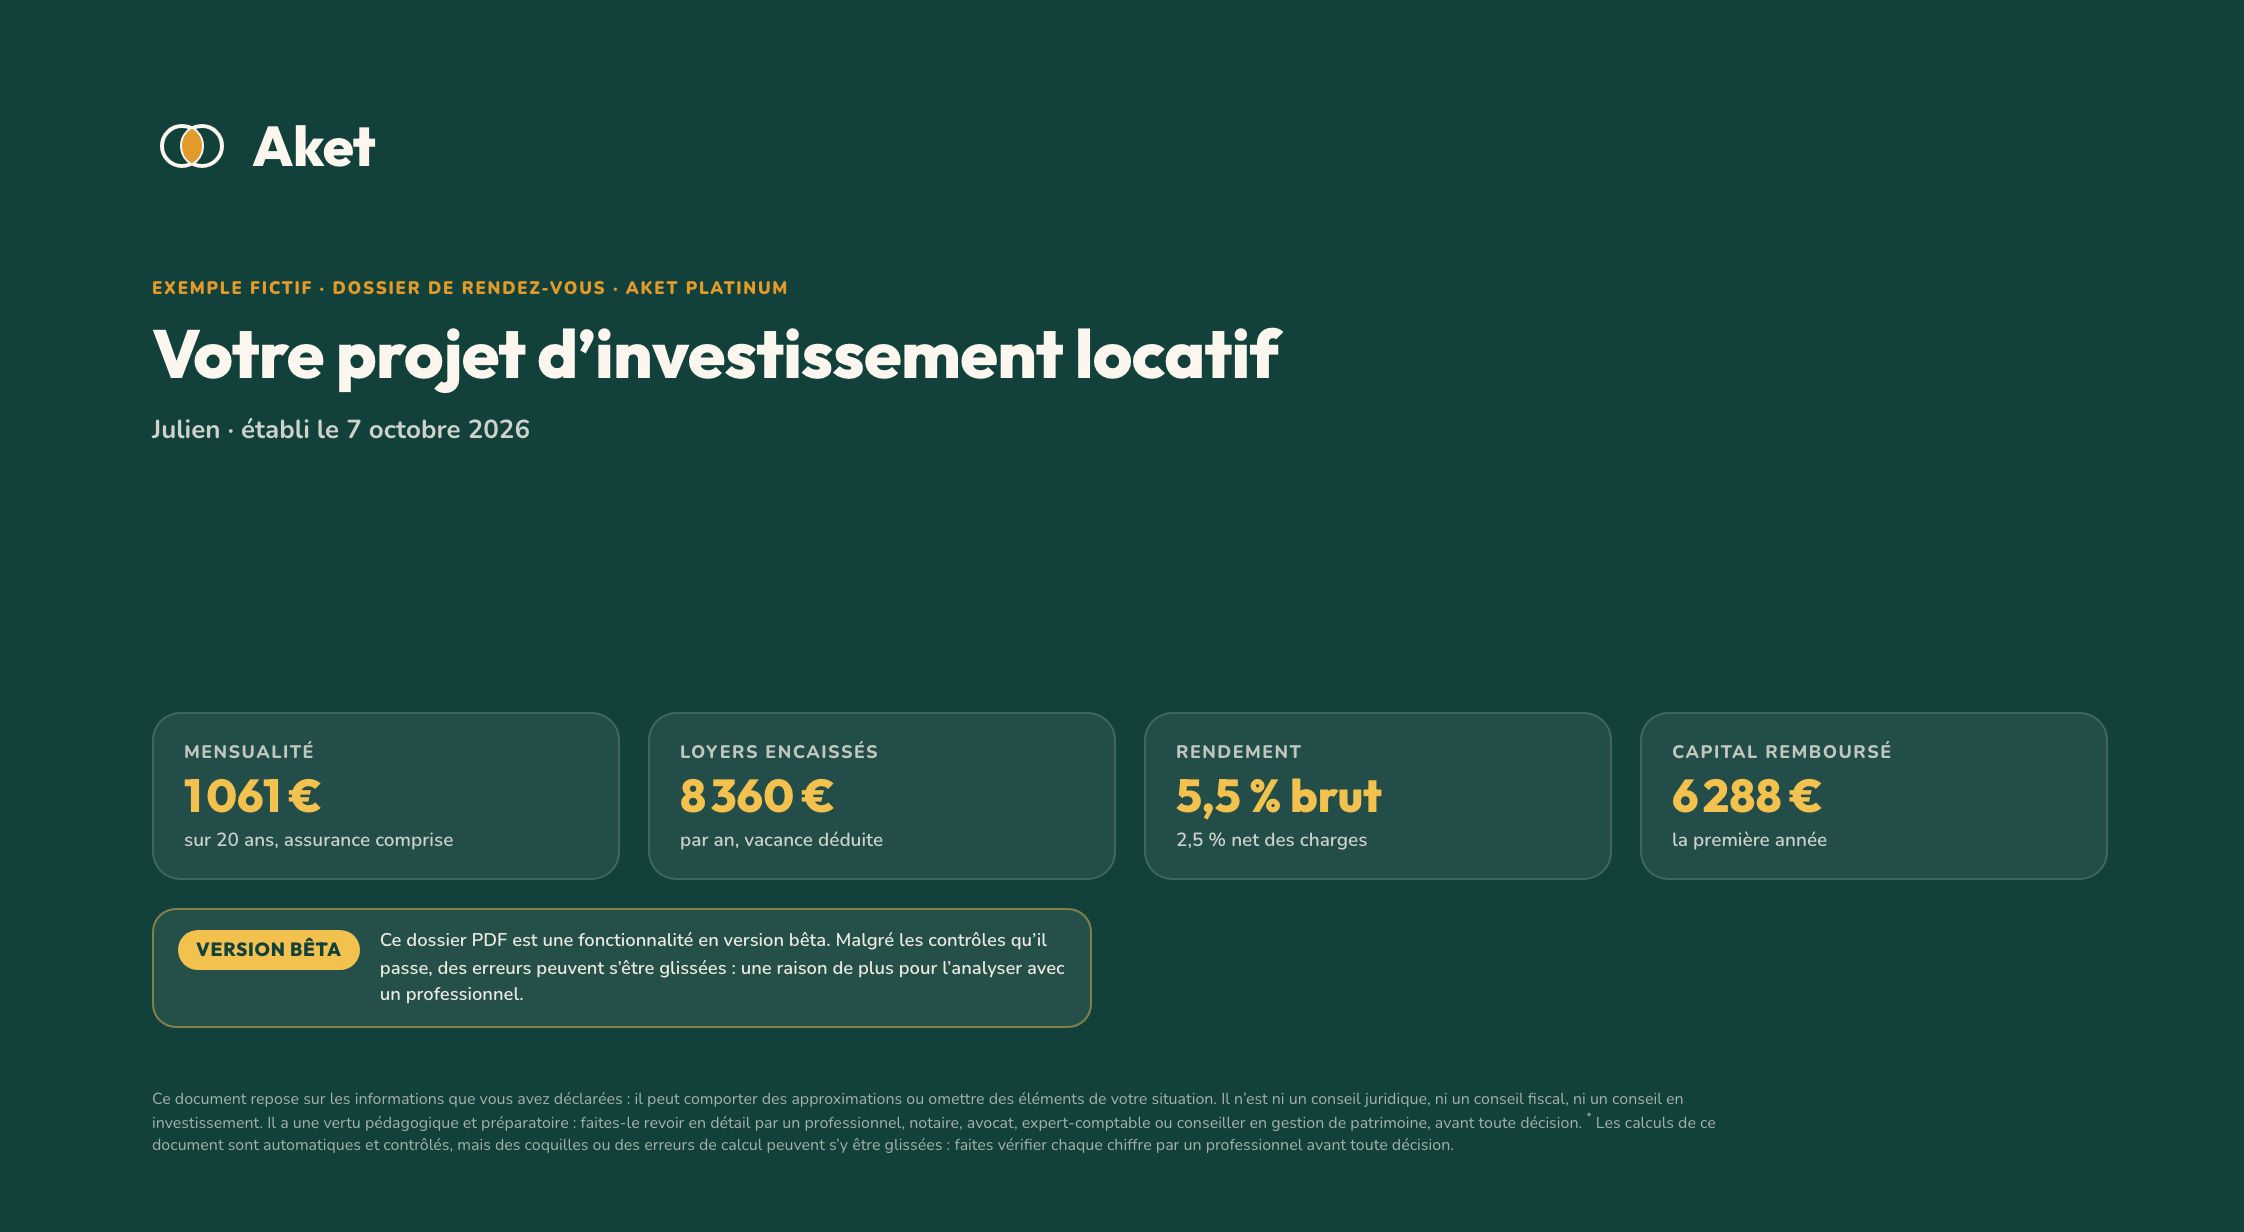Click 'sur 20 ans, assurance comprise' caption
Viewport: 2244px width, 1232px height.
click(x=318, y=840)
